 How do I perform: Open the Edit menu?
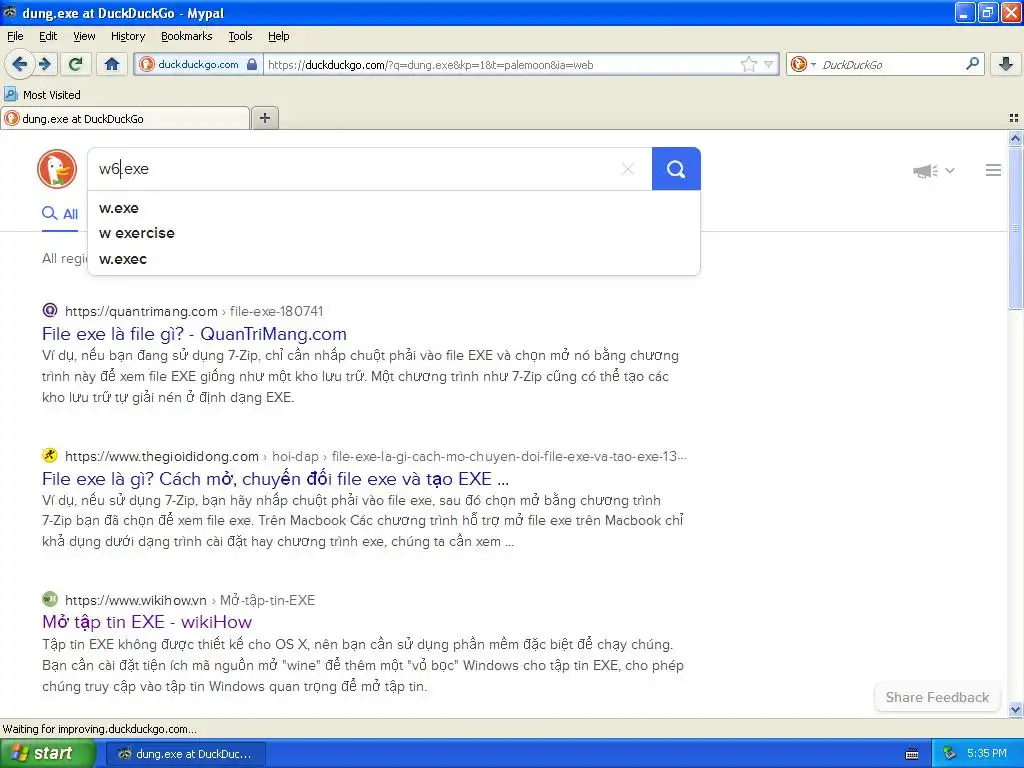[x=48, y=37]
